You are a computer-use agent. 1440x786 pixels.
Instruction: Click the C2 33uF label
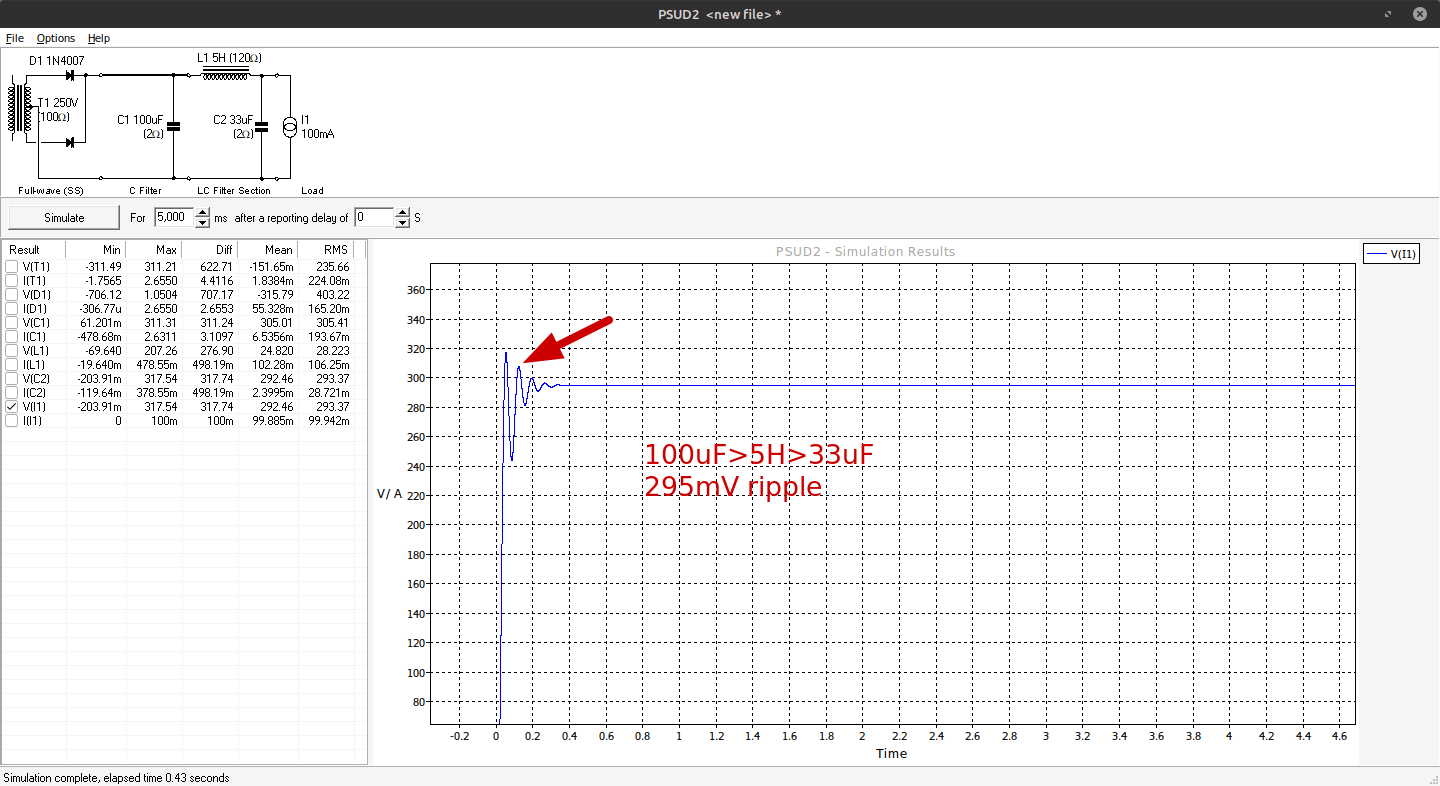tap(232, 120)
